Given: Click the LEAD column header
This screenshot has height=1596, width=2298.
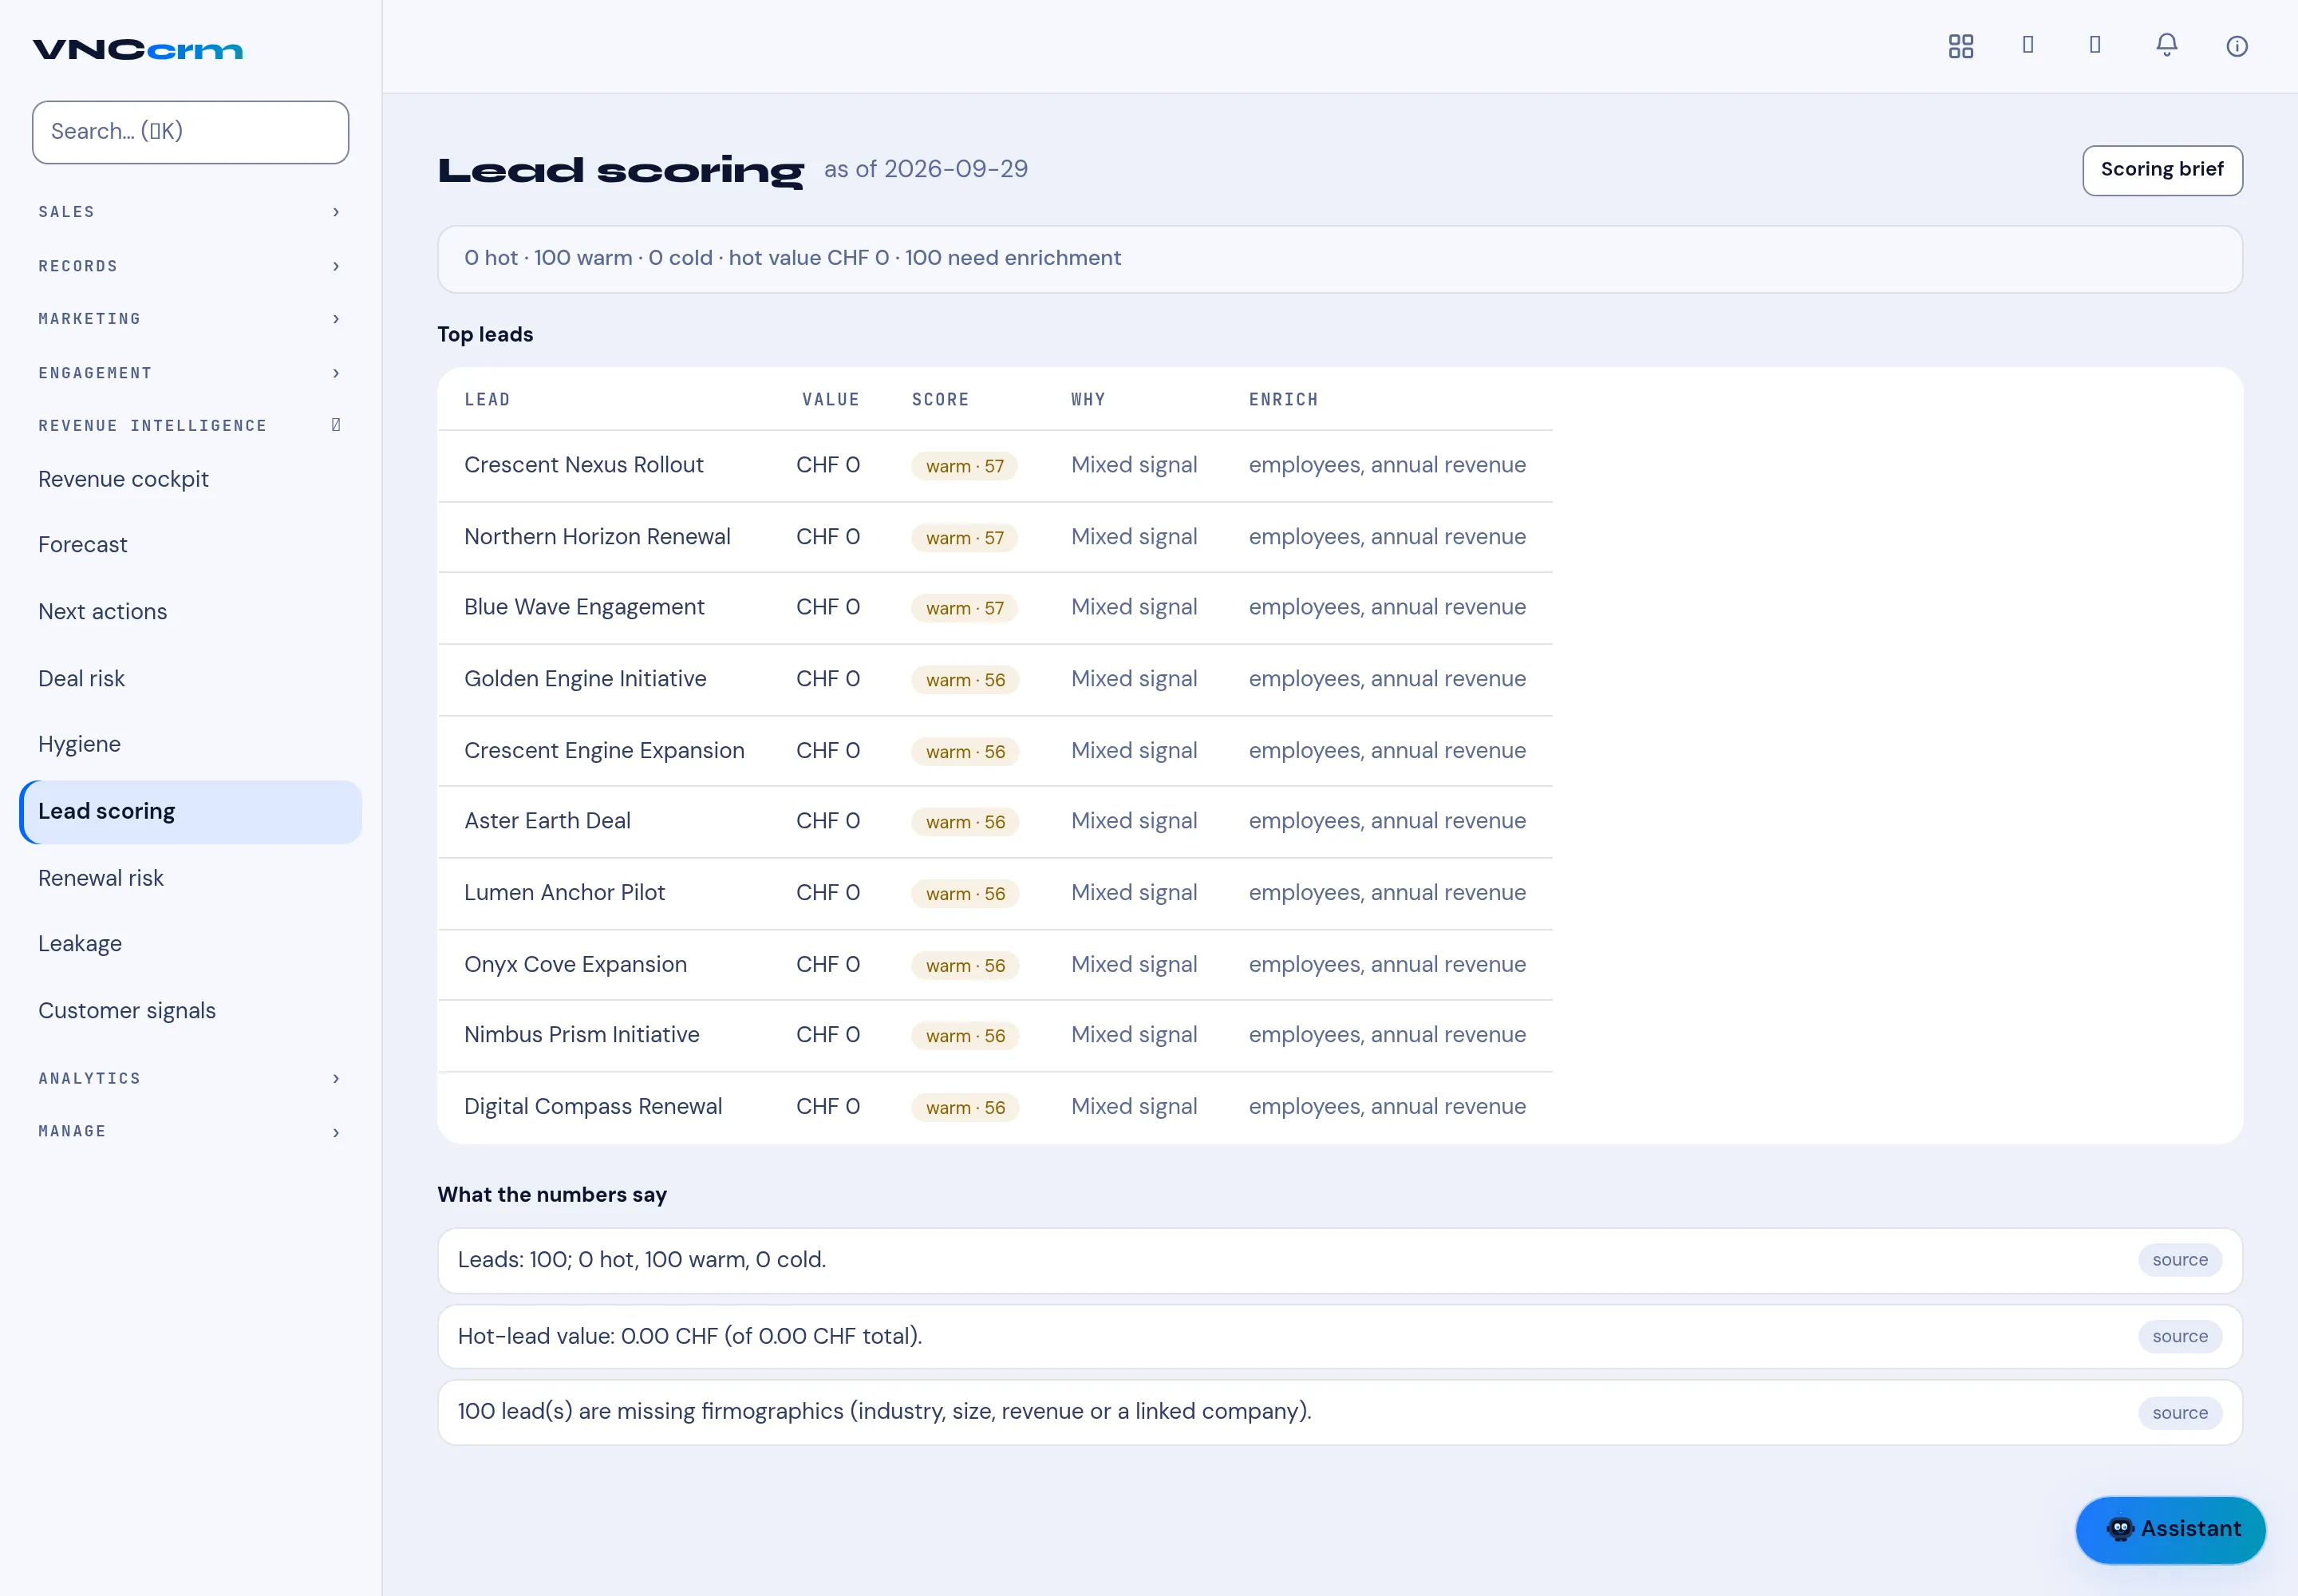Looking at the screenshot, I should tap(487, 400).
